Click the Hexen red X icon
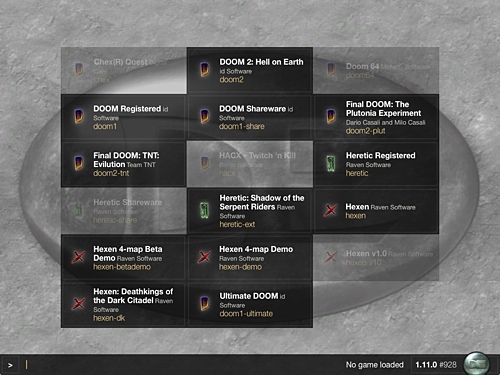 click(331, 210)
